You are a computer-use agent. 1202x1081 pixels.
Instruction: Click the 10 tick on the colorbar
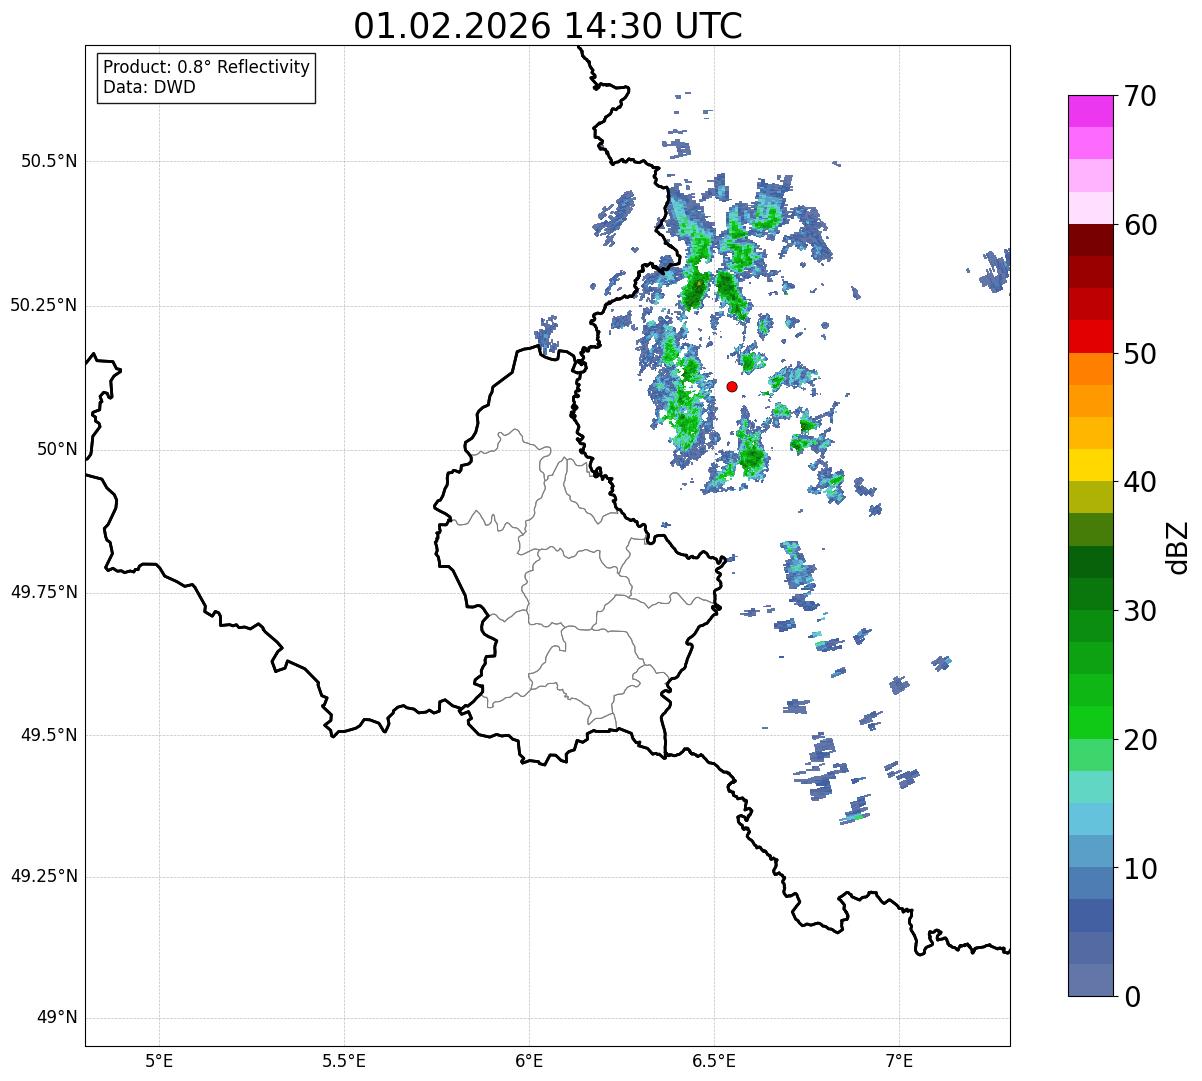(x=1140, y=868)
